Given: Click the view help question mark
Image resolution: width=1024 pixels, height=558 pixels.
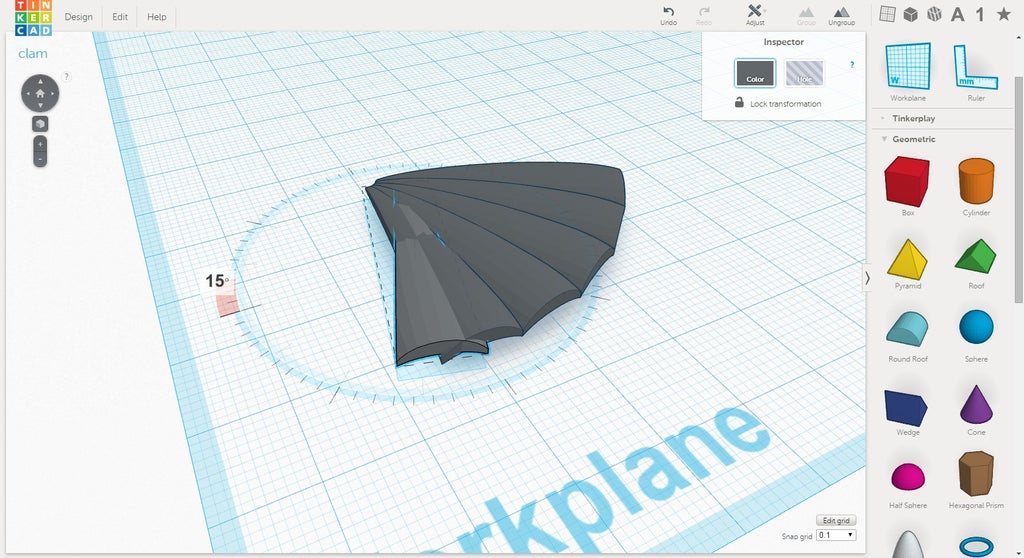Looking at the screenshot, I should coord(66,76).
